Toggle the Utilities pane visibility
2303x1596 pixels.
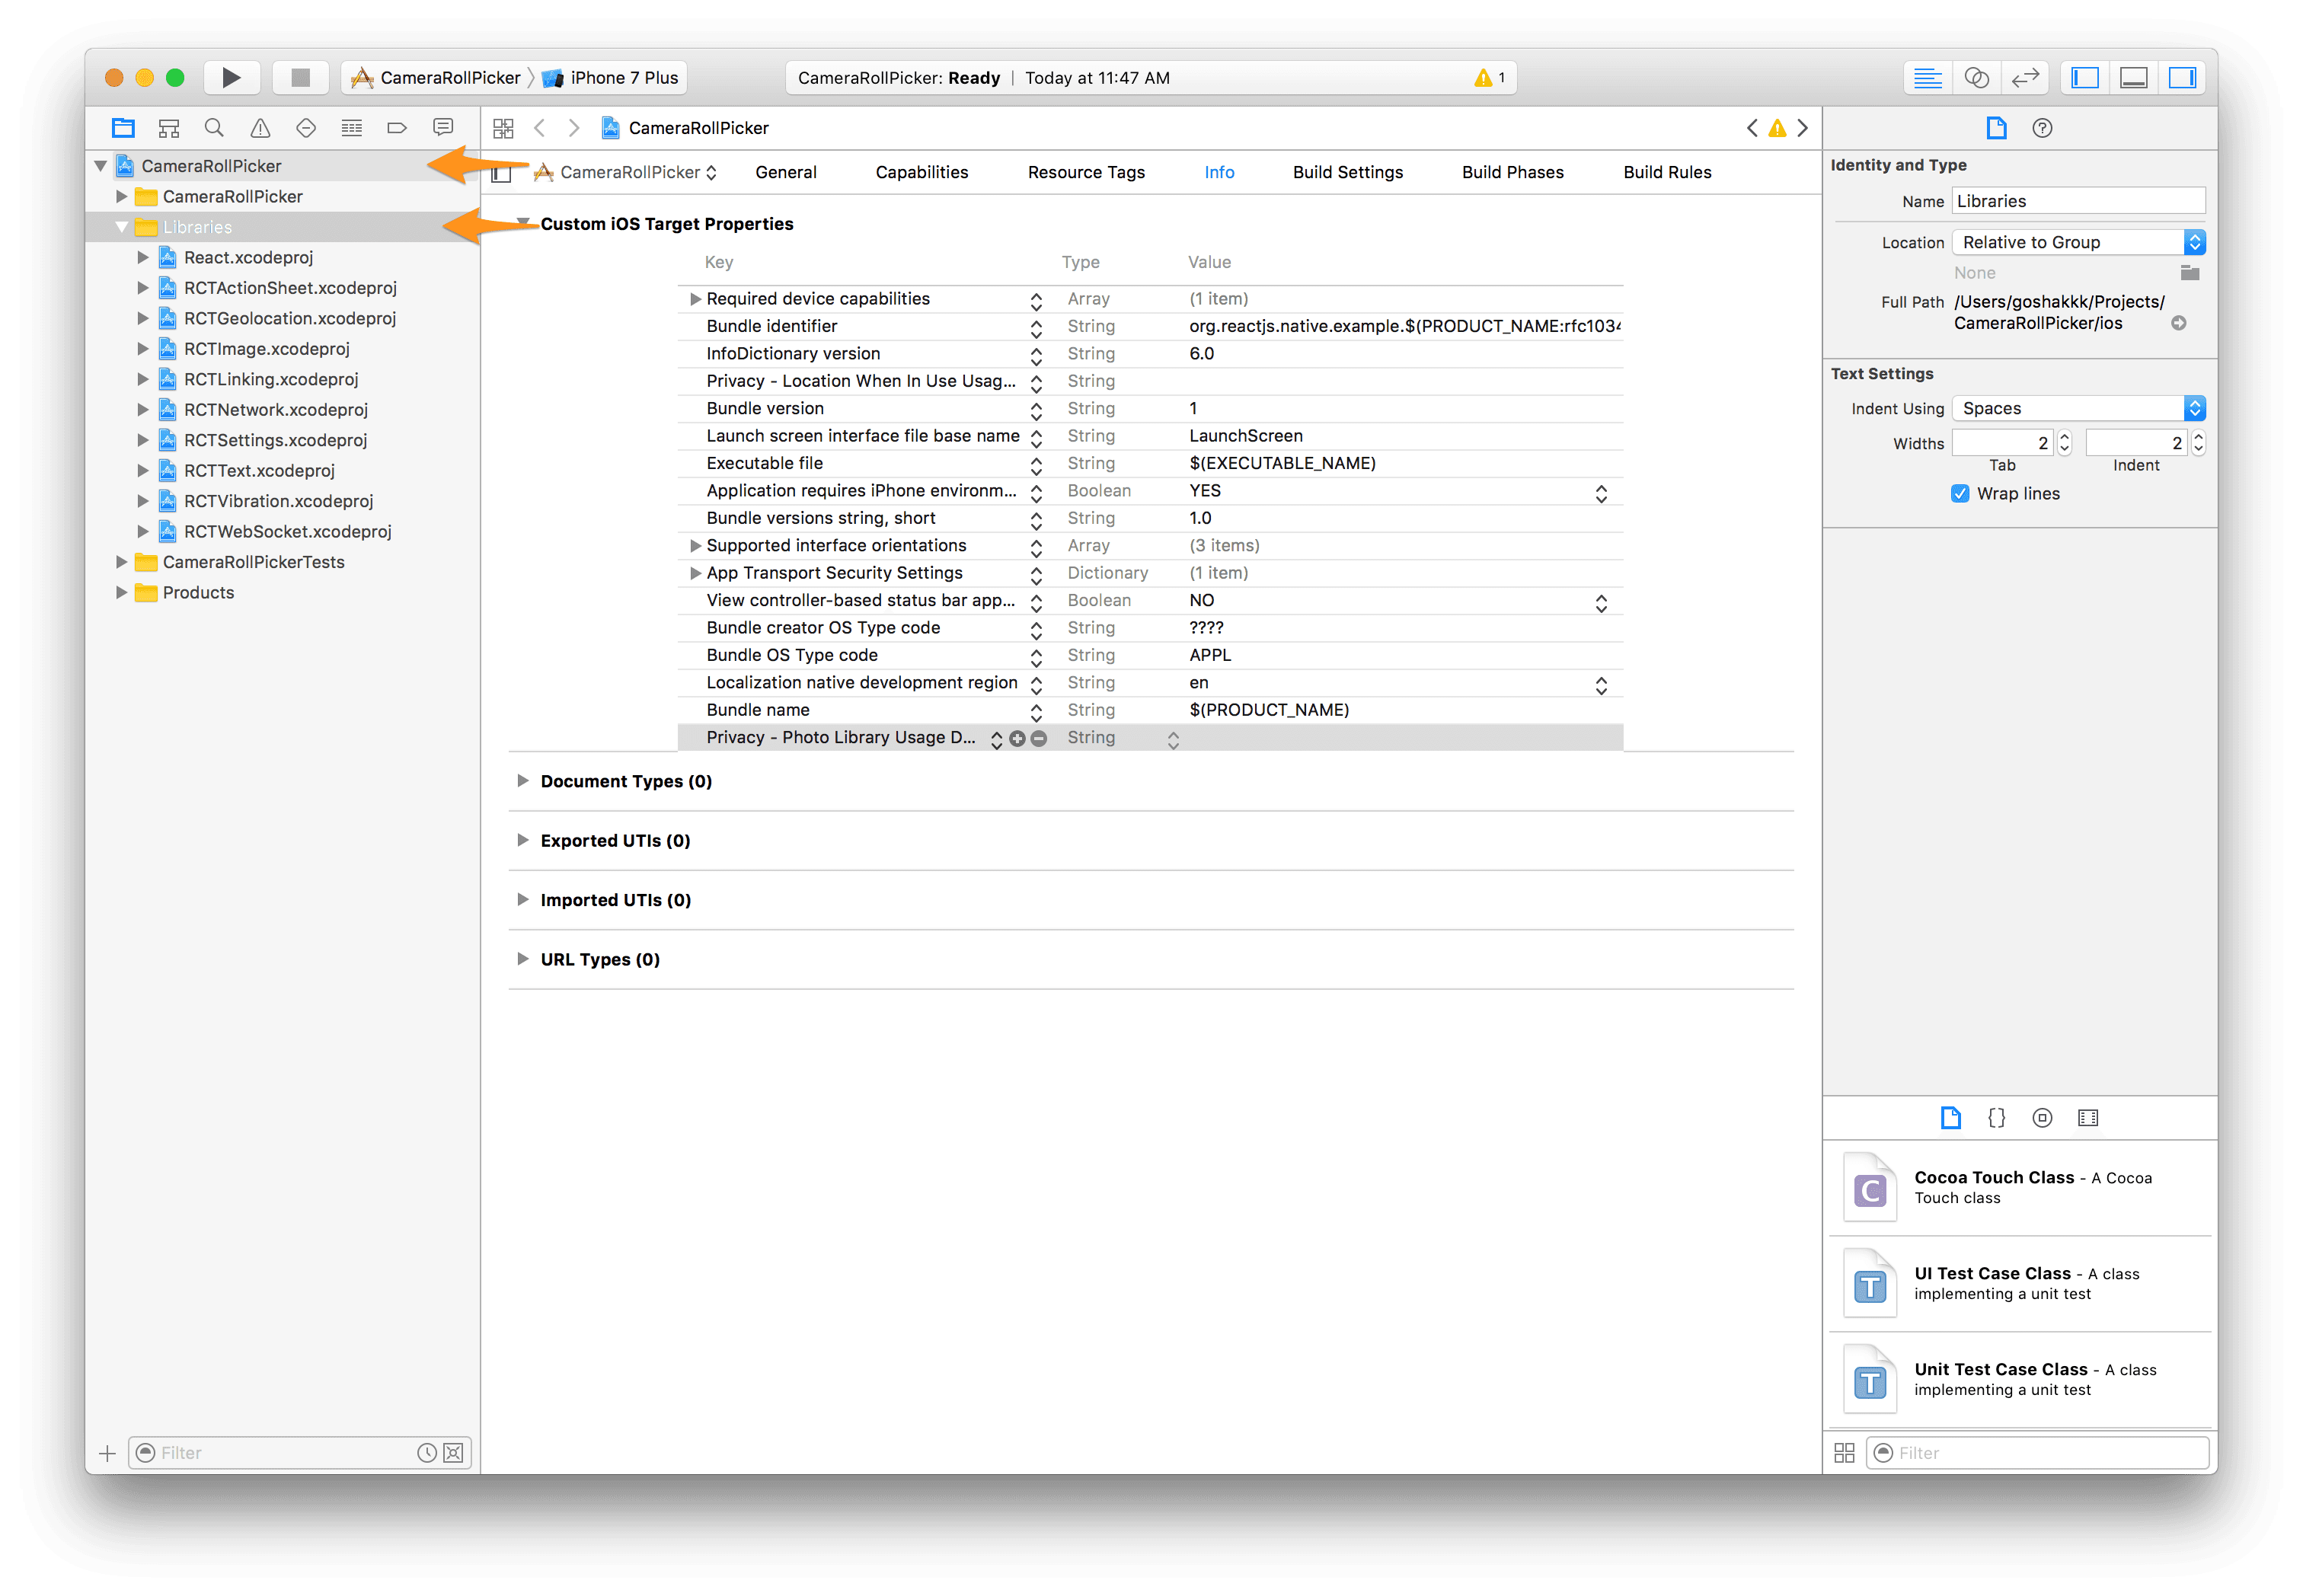2182,77
